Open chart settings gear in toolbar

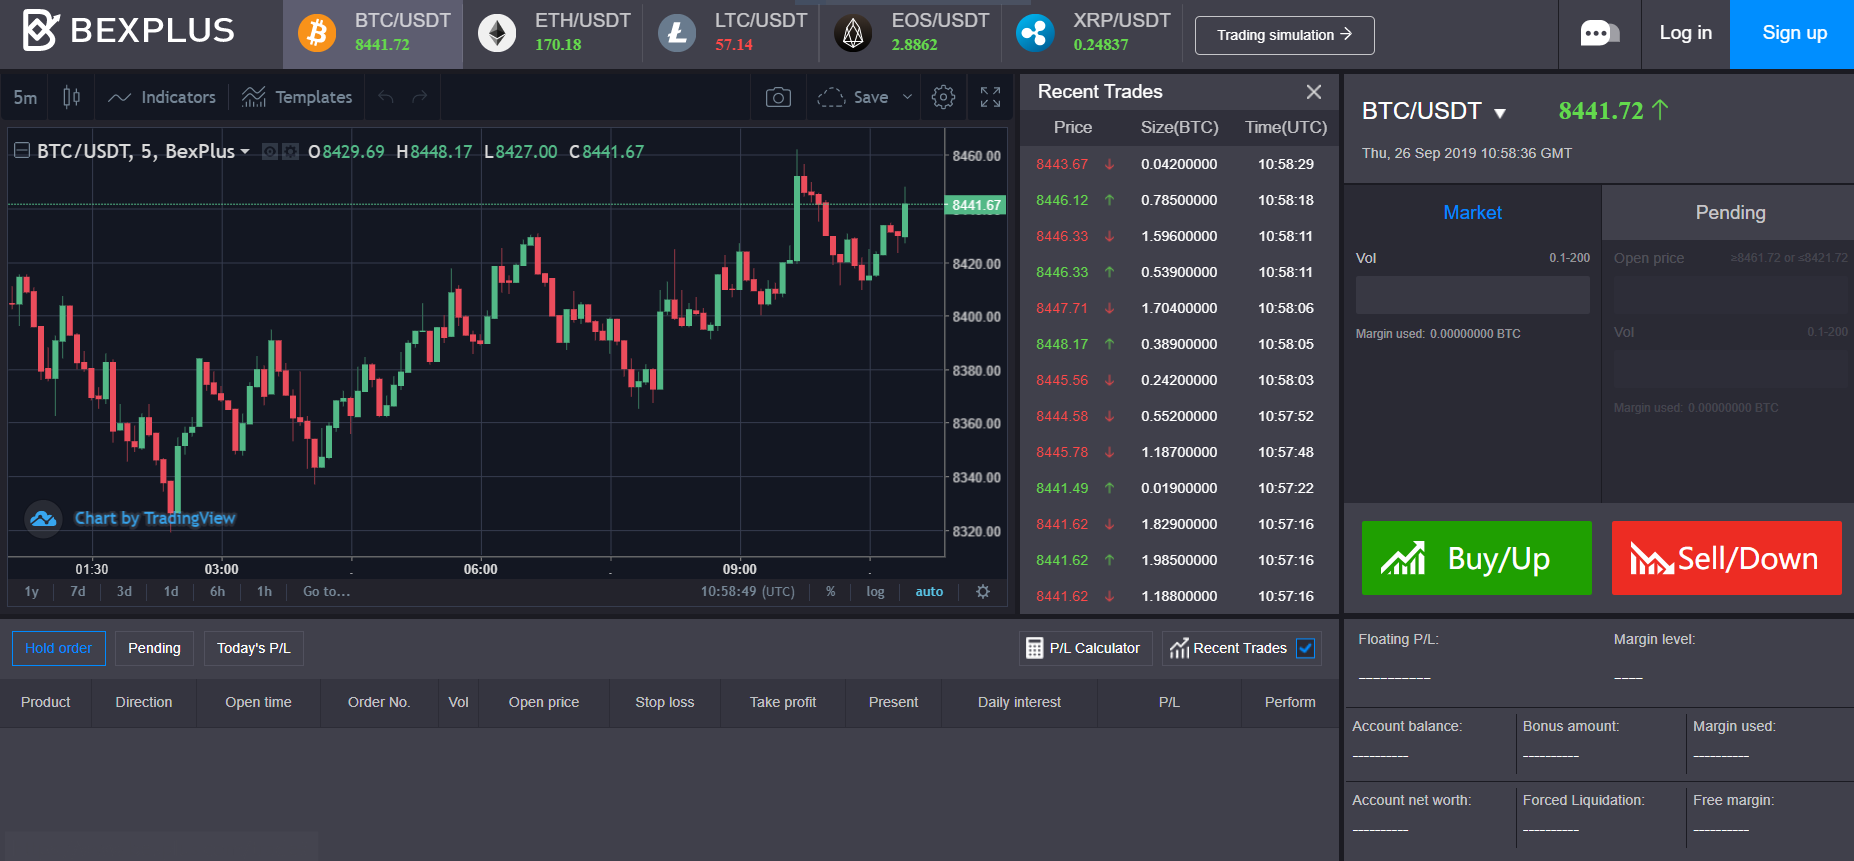click(943, 97)
